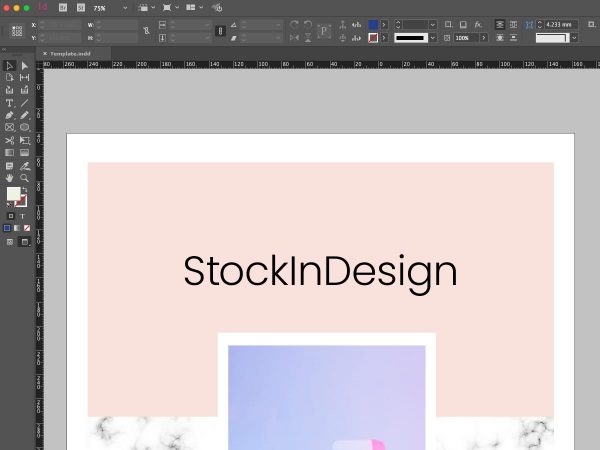The height and width of the screenshot is (450, 600).
Task: Click the drop shadow effects fx icon
Action: pyautogui.click(x=478, y=24)
